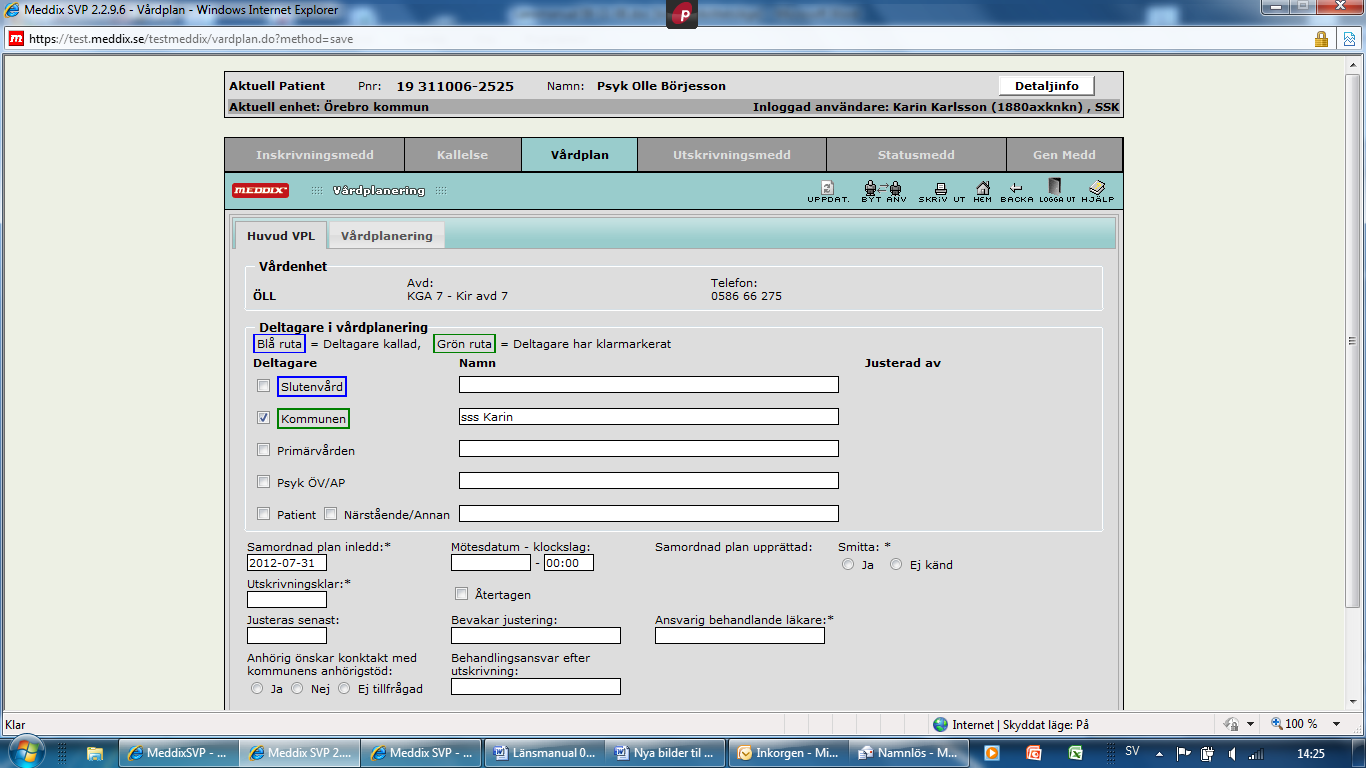Viewport: 1366px width, 768px height.
Task: Click the Mötesdatum date field
Action: click(491, 563)
